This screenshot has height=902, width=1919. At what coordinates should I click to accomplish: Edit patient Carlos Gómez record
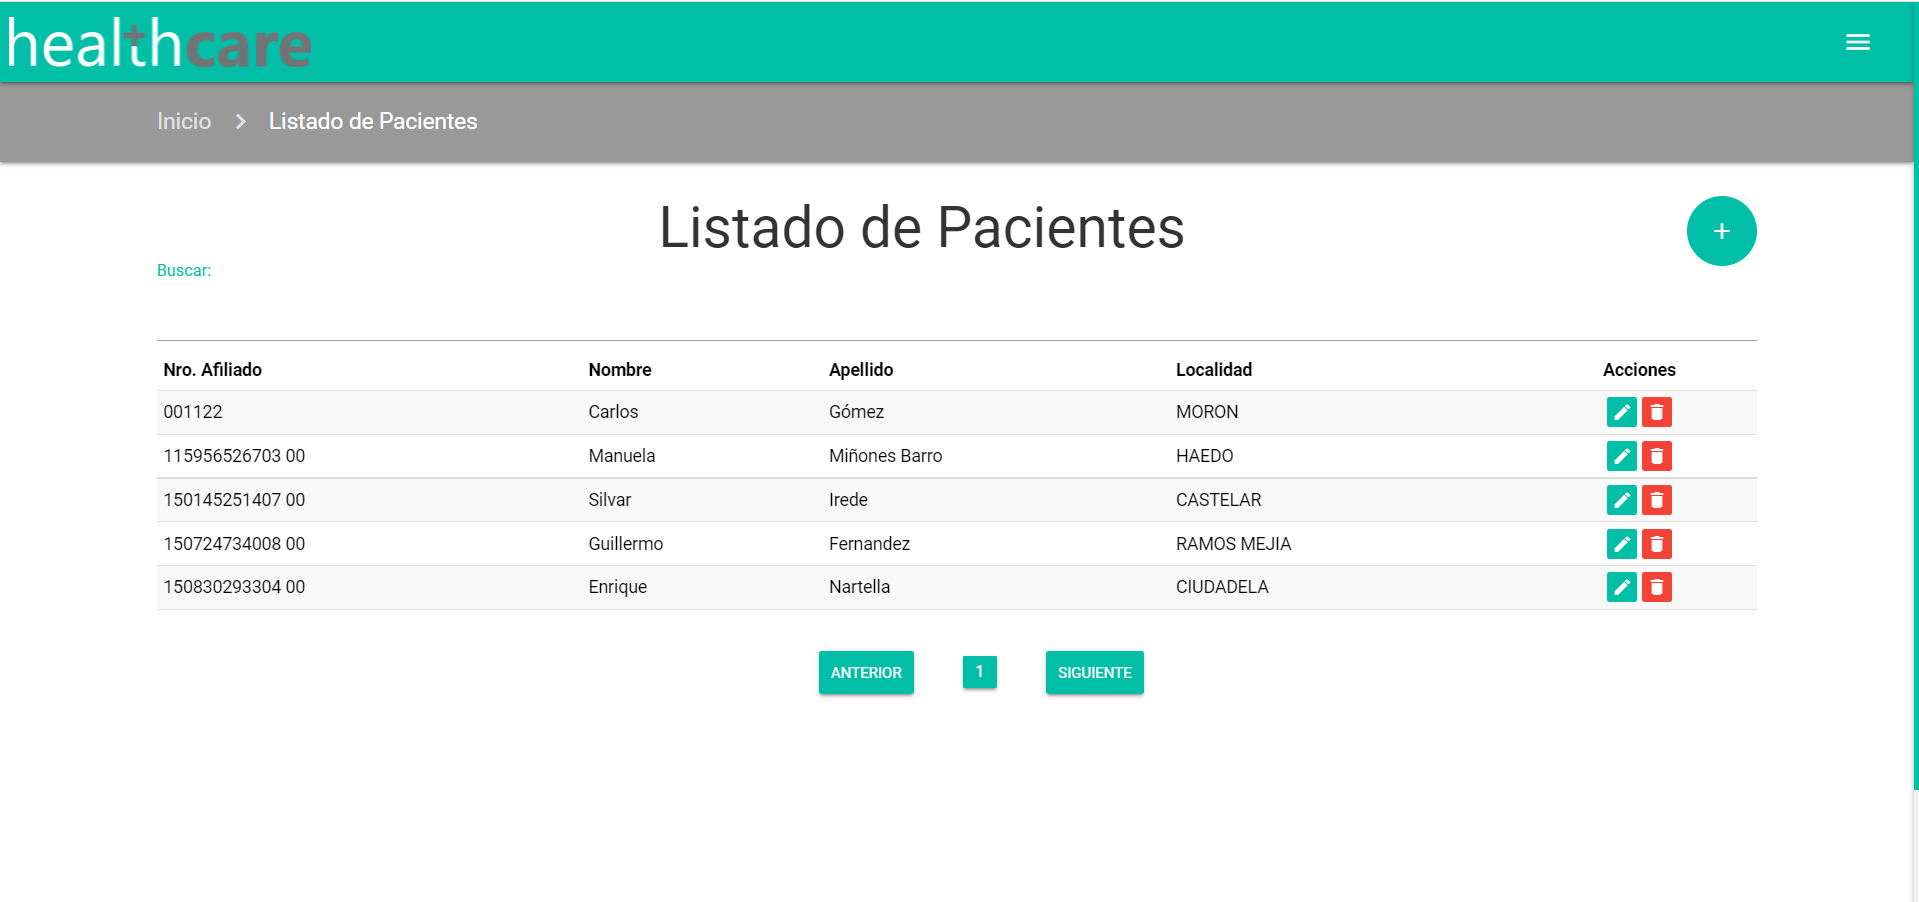(1621, 412)
